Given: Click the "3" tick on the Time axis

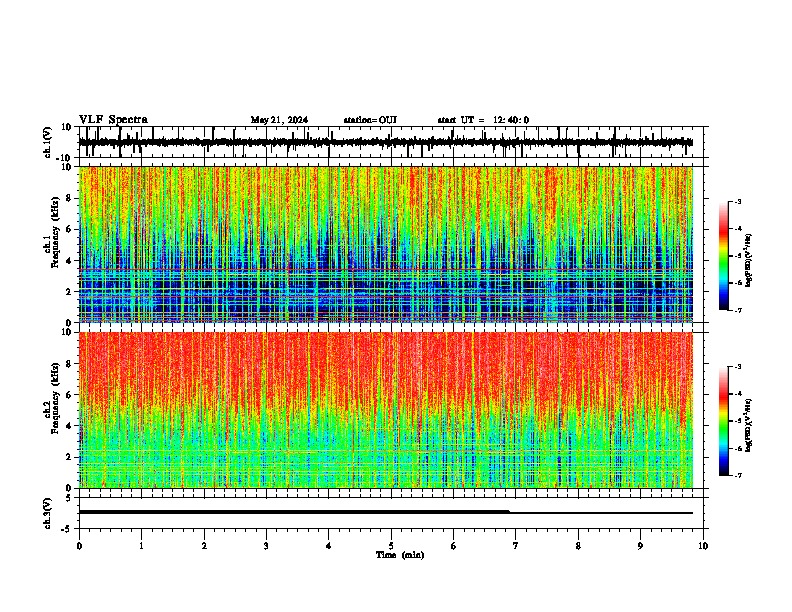Looking at the screenshot, I should (x=266, y=546).
